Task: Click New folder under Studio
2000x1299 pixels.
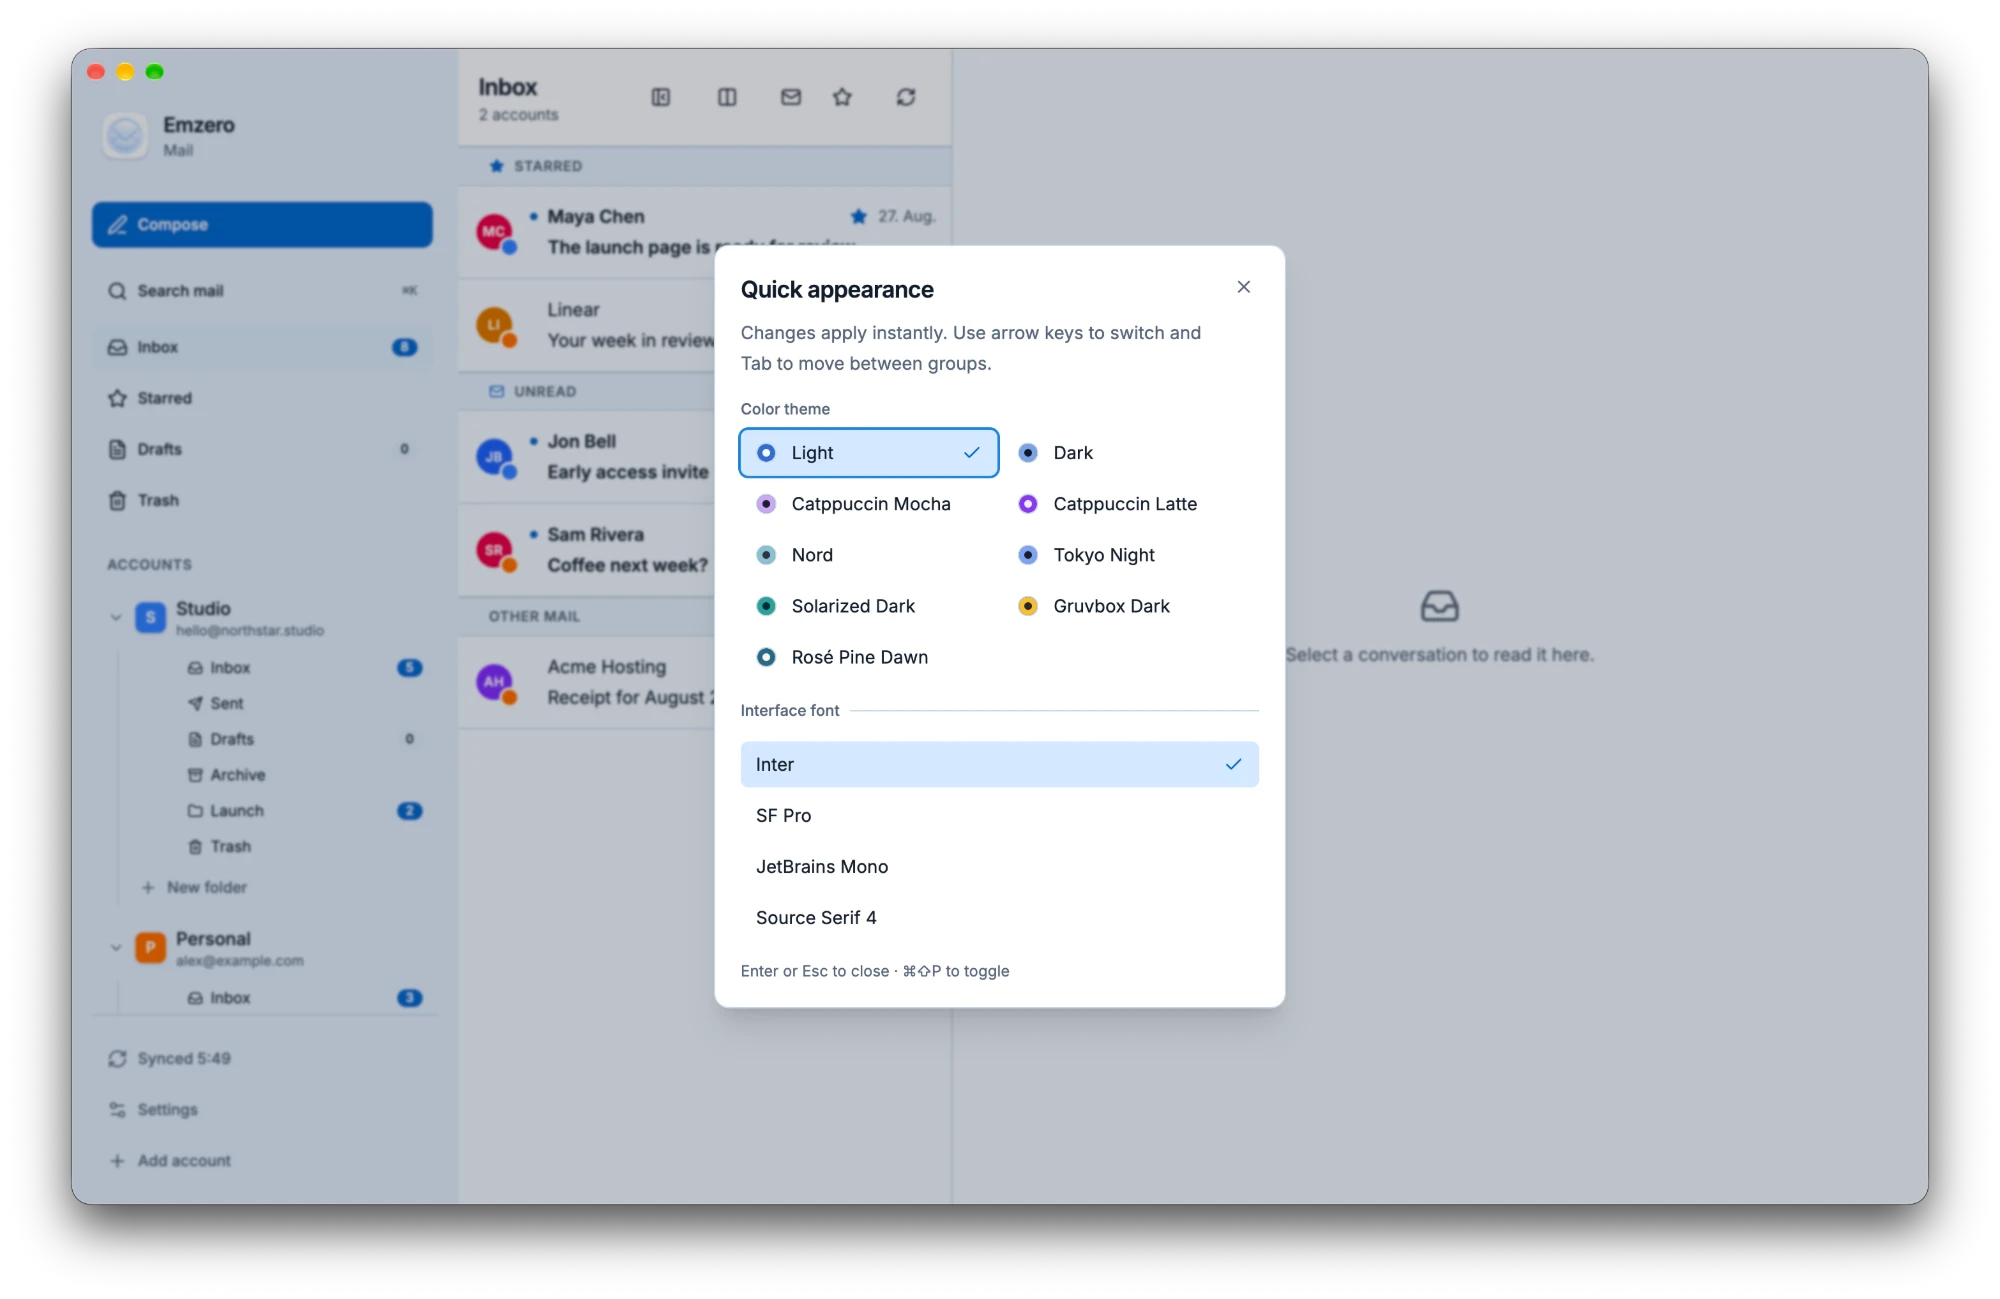Action: [194, 887]
